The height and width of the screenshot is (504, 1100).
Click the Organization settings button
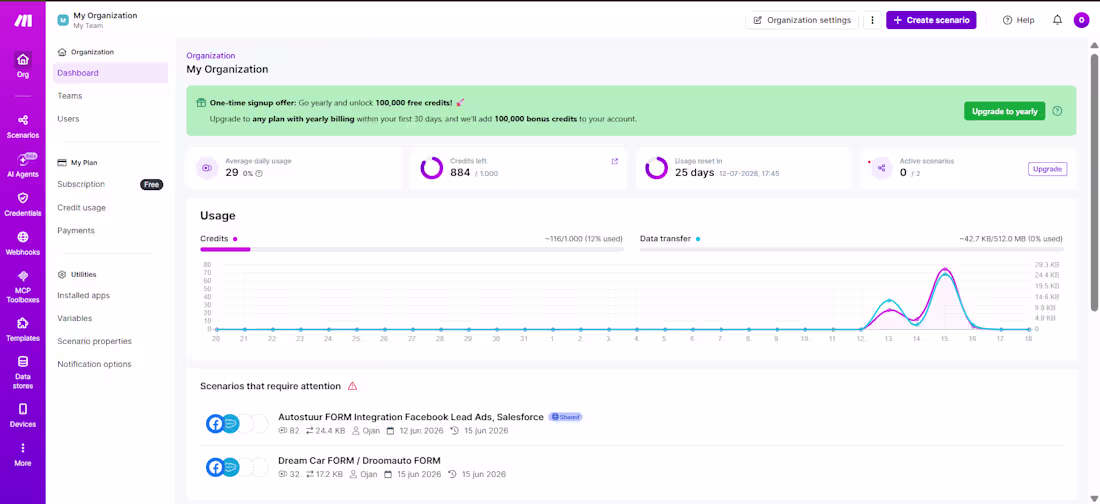tap(802, 20)
